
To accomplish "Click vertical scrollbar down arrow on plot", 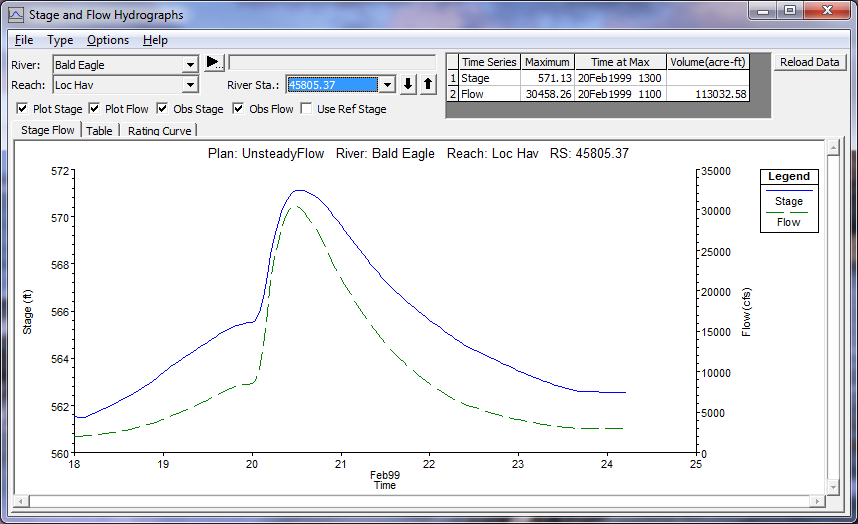I will point(832,498).
